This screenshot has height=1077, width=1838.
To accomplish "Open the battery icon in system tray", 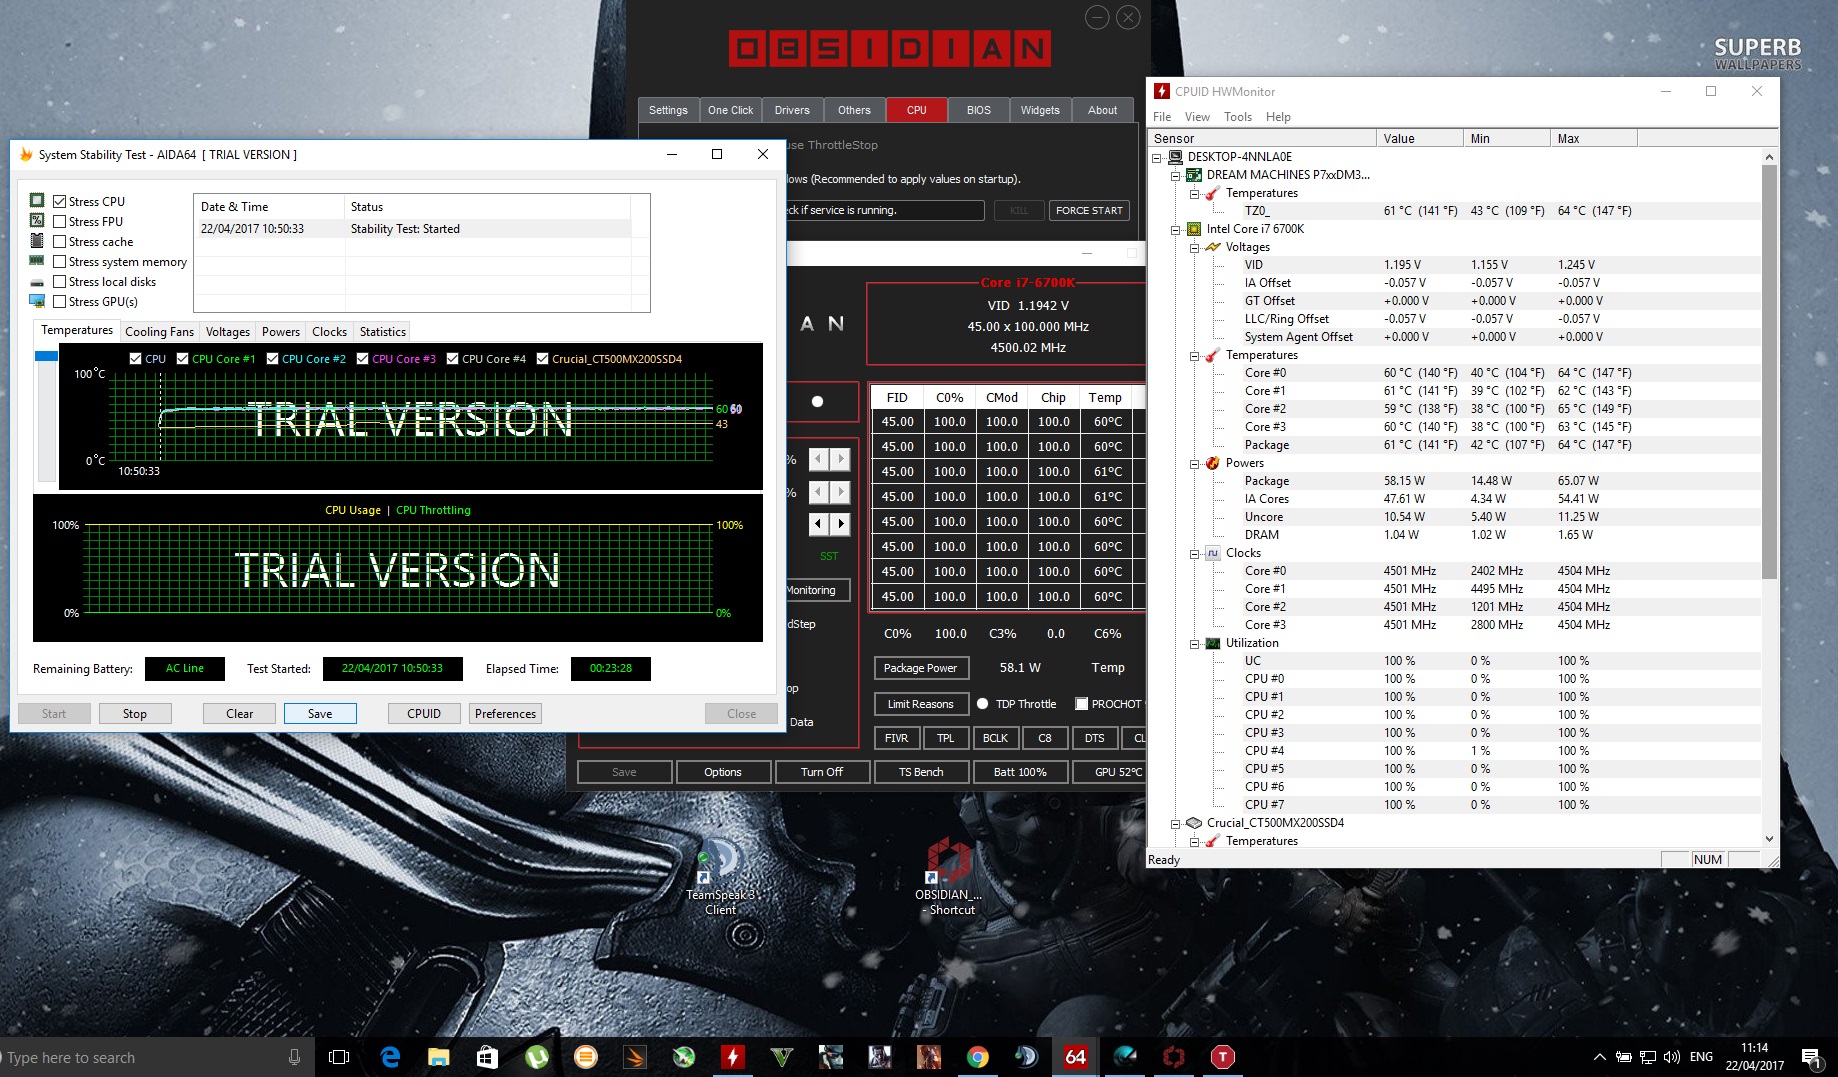I will (x=1624, y=1057).
